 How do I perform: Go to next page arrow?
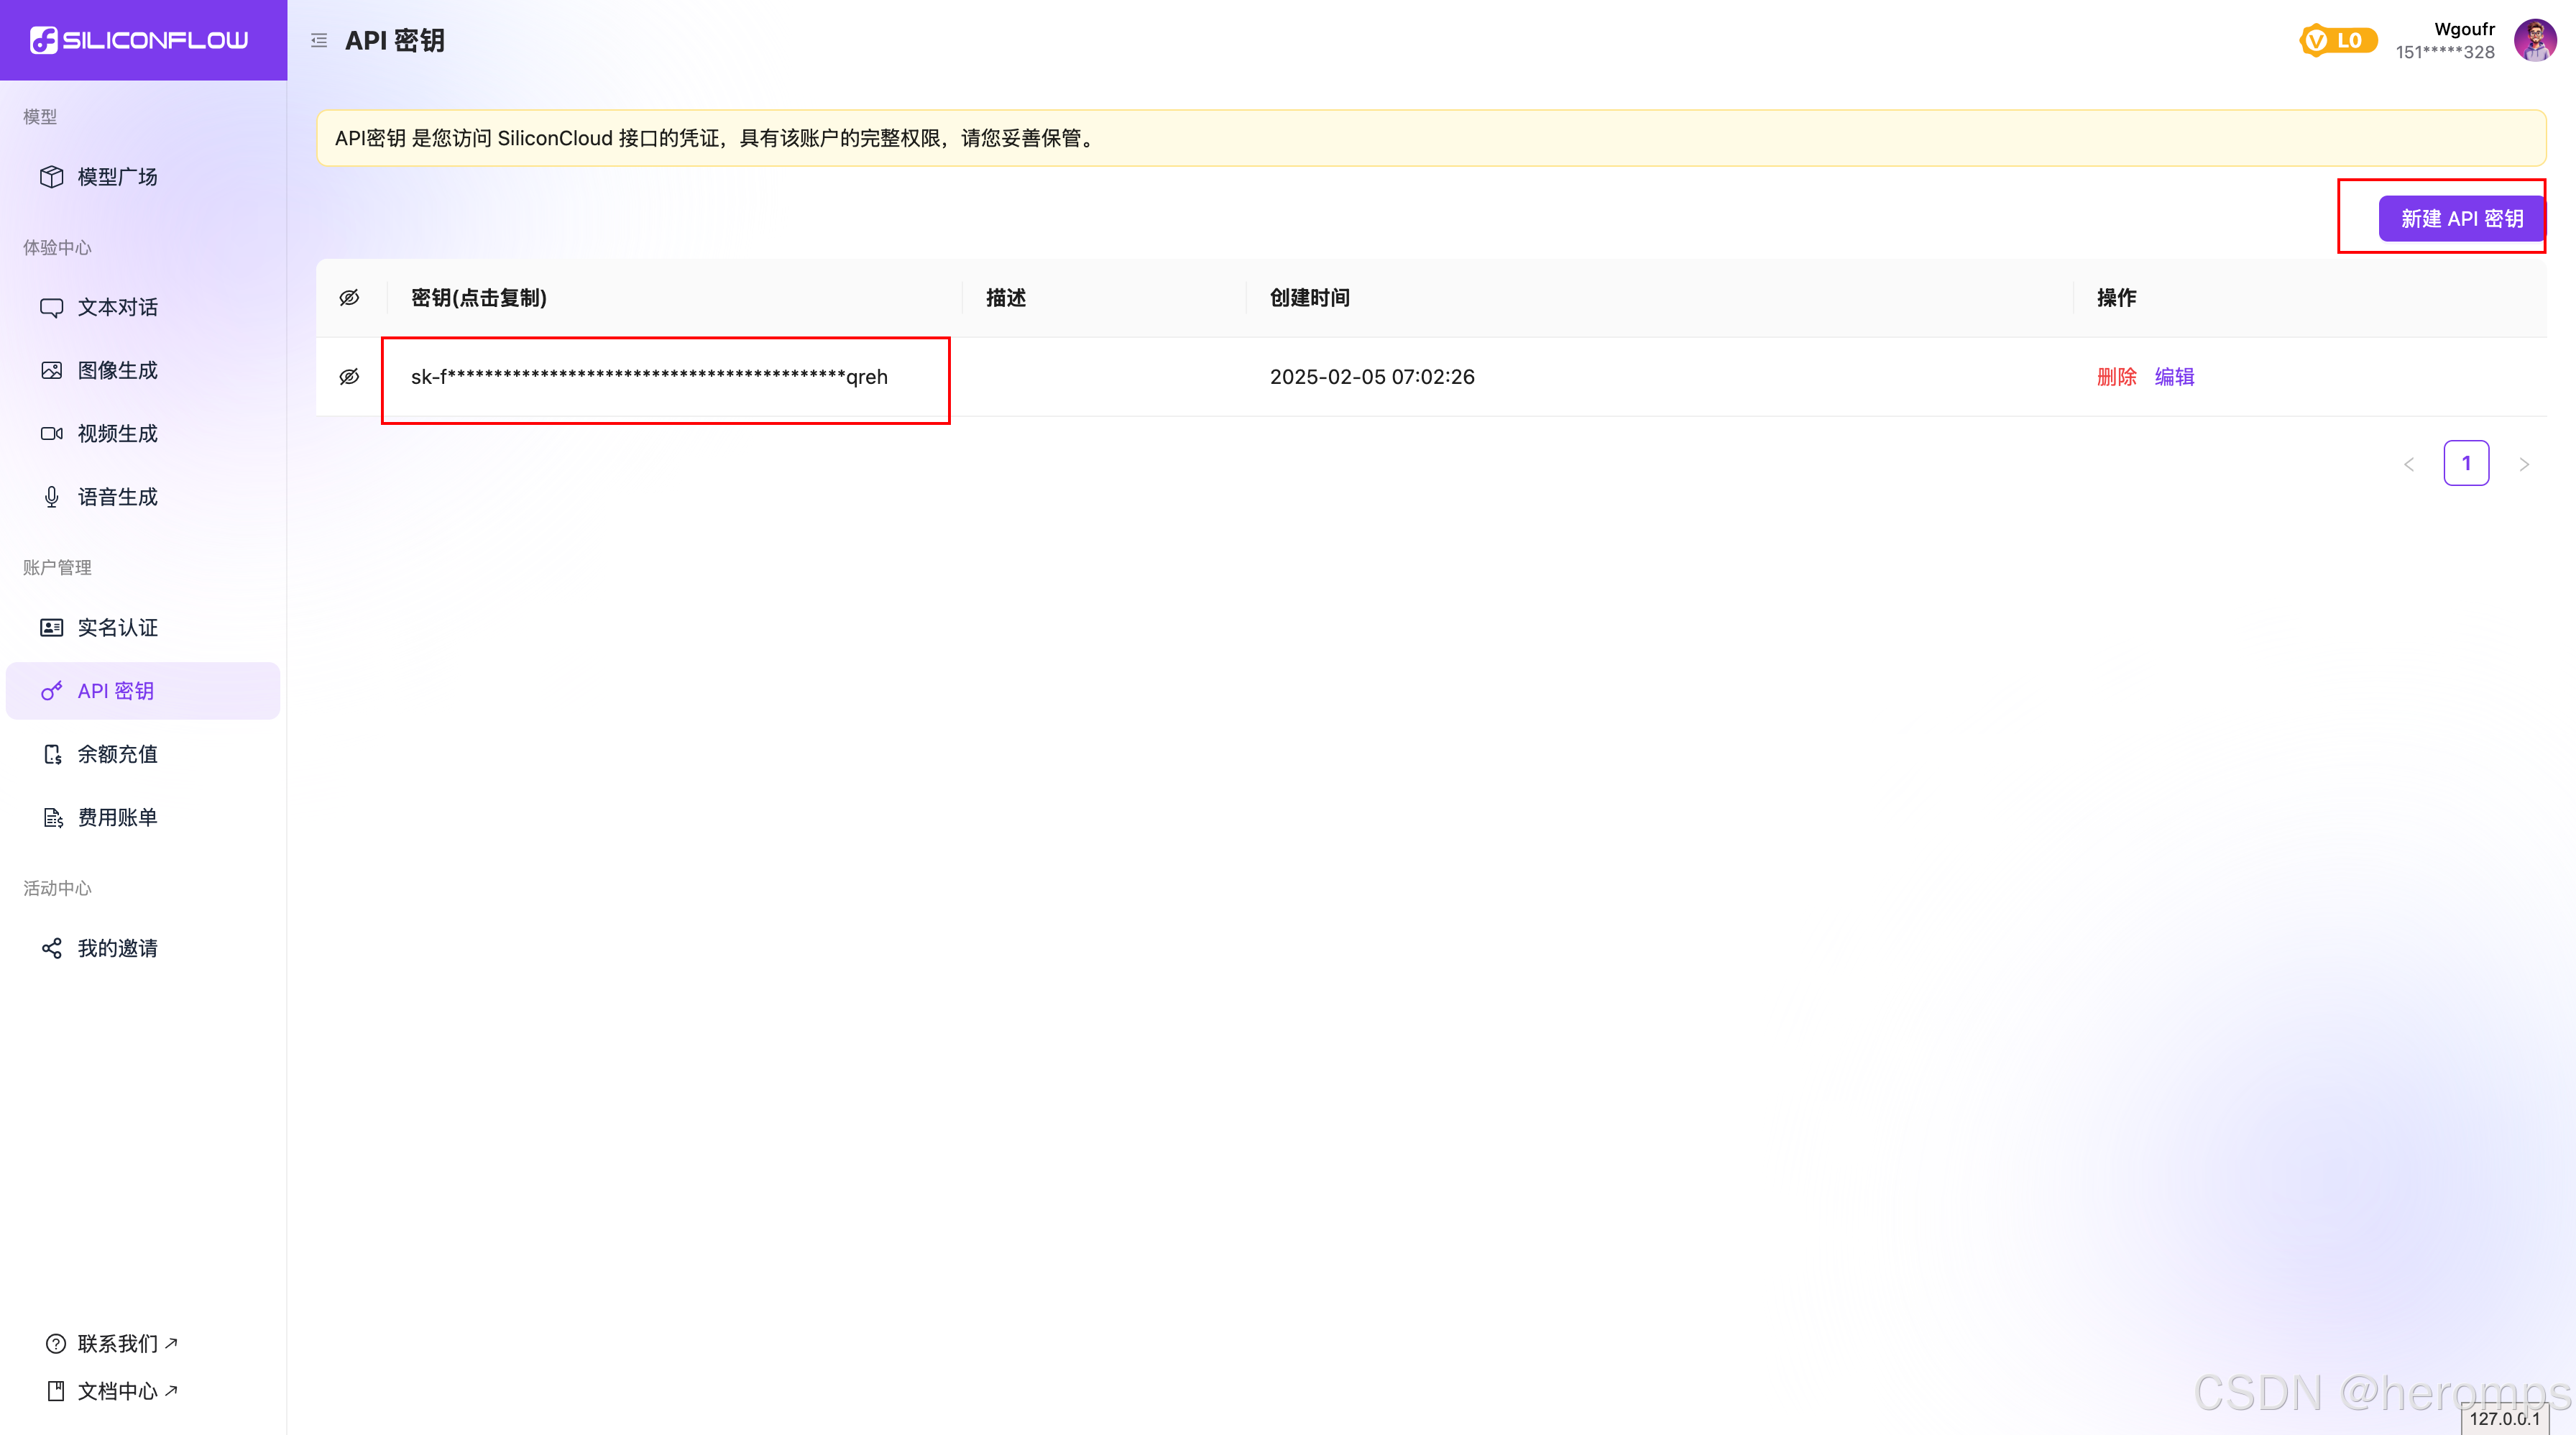2524,464
